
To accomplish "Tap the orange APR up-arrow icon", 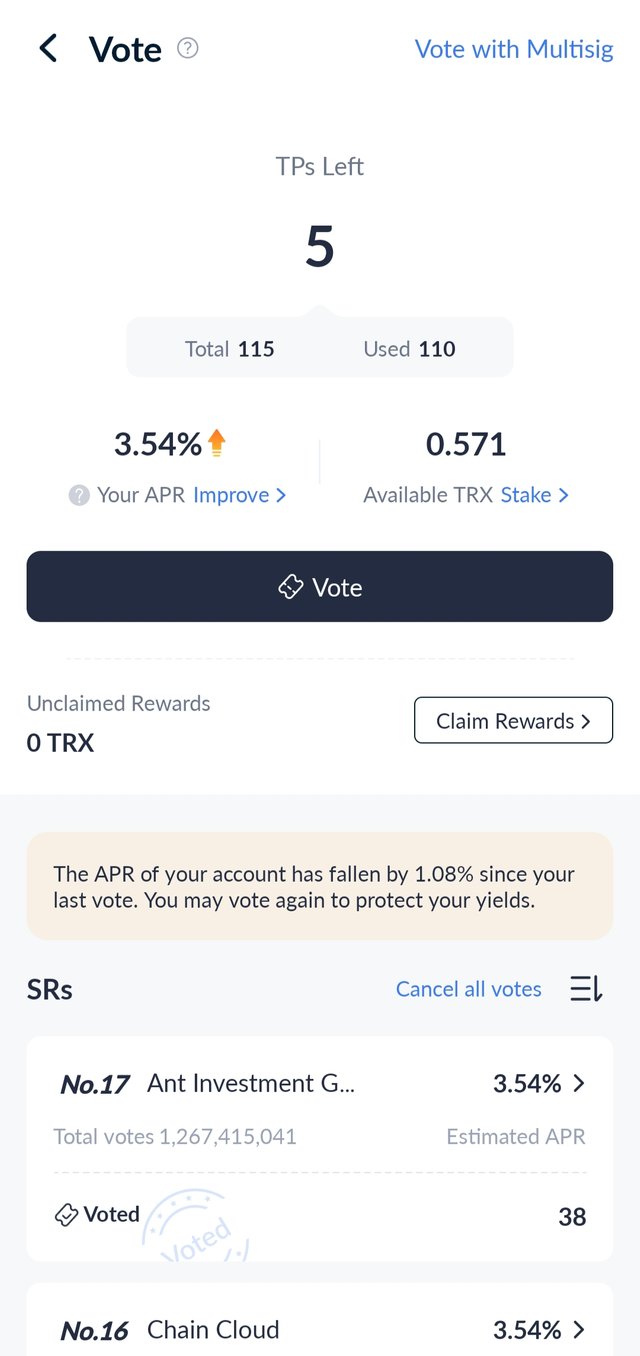I will pyautogui.click(x=217, y=443).
